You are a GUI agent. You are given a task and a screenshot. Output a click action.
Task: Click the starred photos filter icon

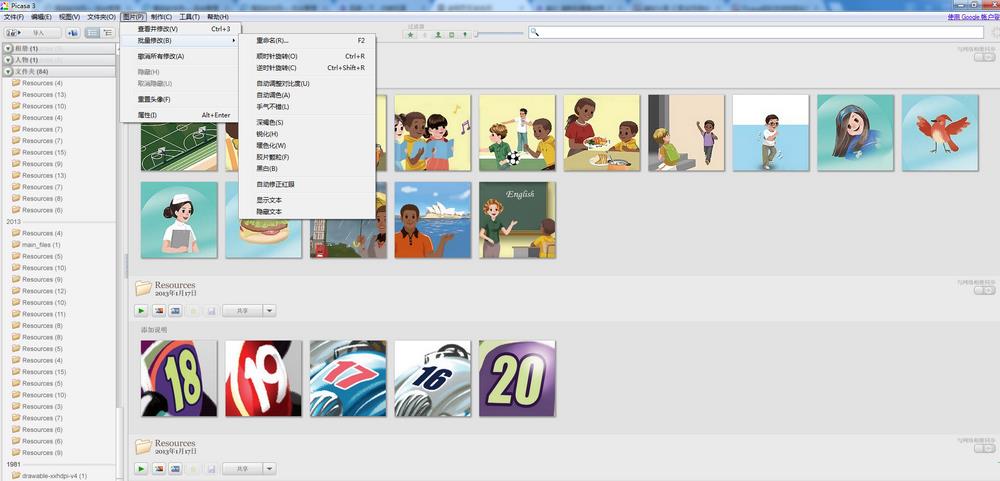point(410,34)
